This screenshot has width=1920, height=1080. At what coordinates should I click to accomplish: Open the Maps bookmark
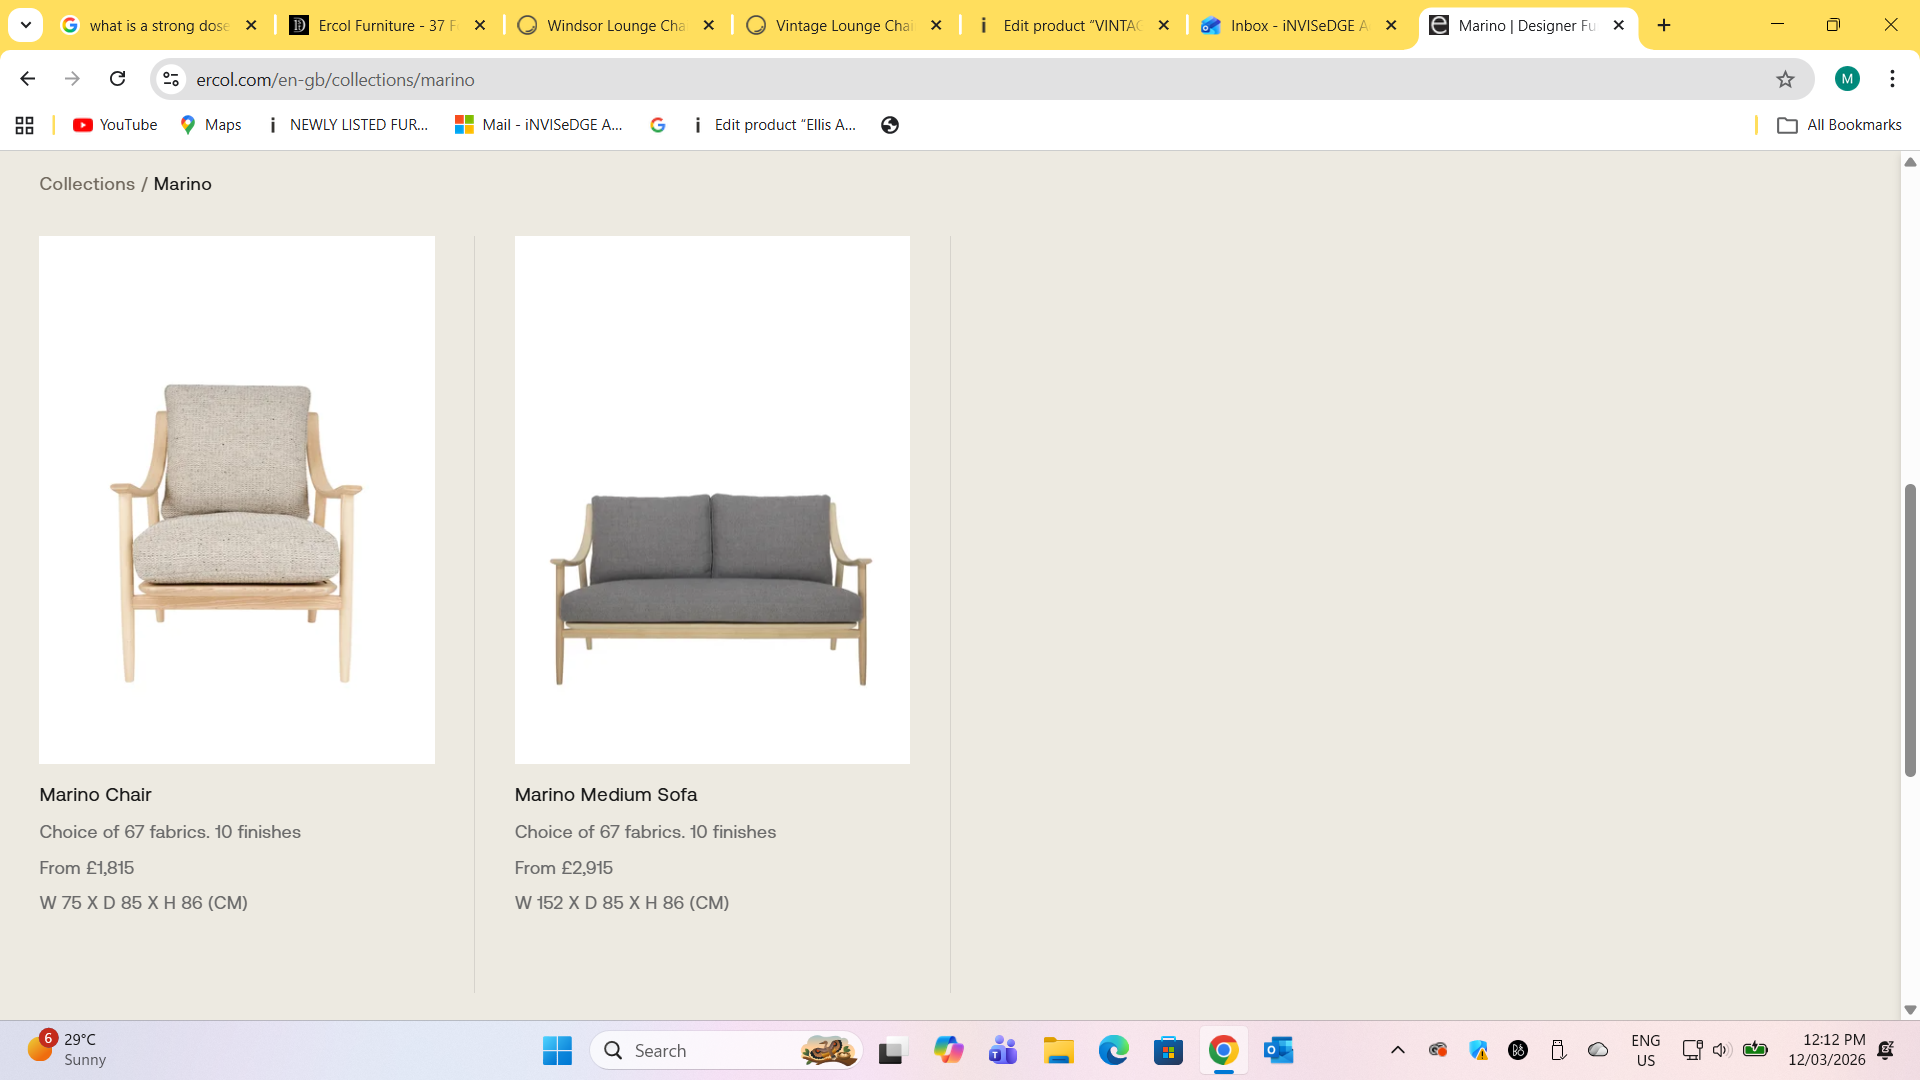click(x=211, y=125)
